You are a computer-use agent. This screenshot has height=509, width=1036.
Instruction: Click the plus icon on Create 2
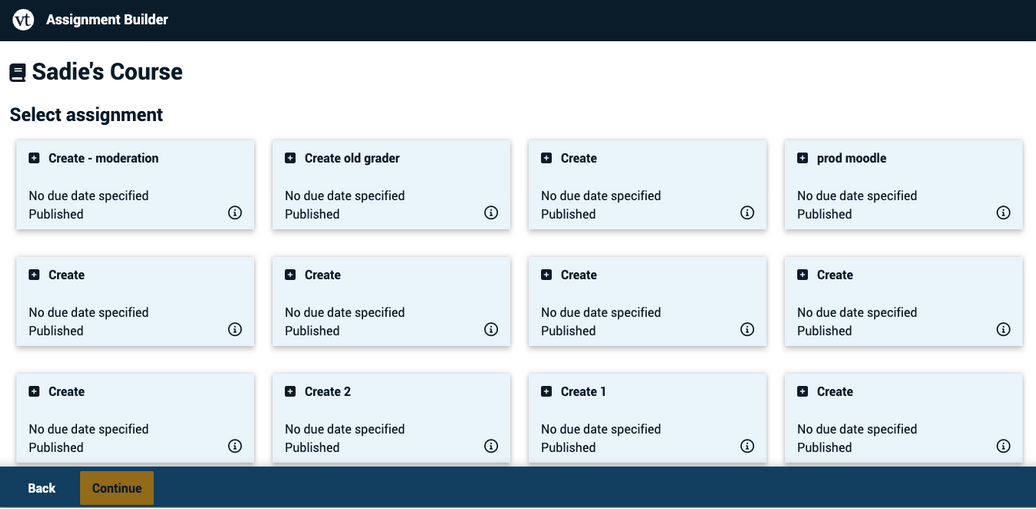(x=290, y=391)
